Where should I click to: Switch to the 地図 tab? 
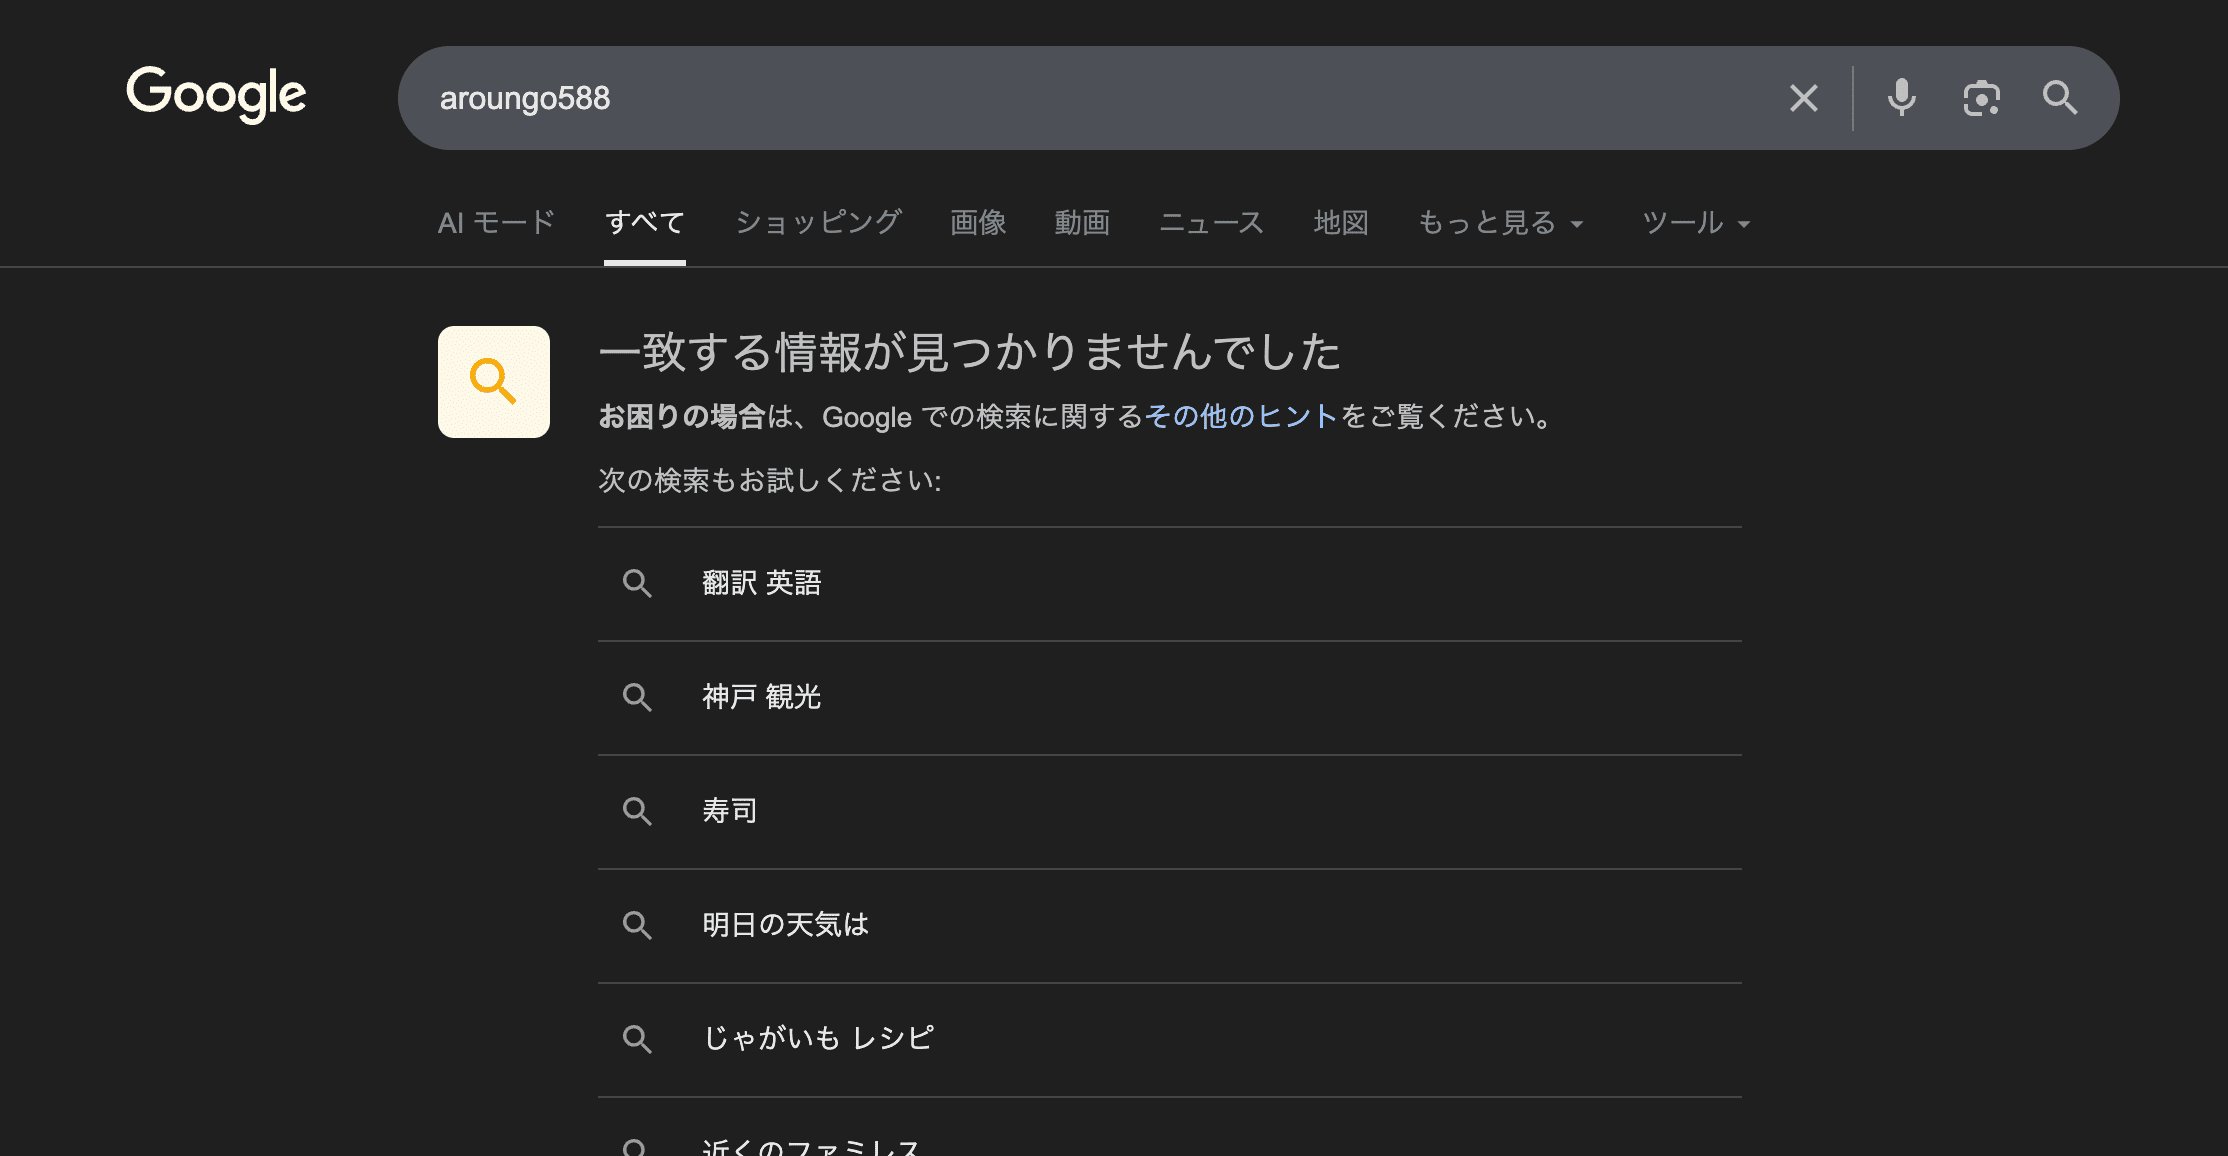tap(1341, 222)
